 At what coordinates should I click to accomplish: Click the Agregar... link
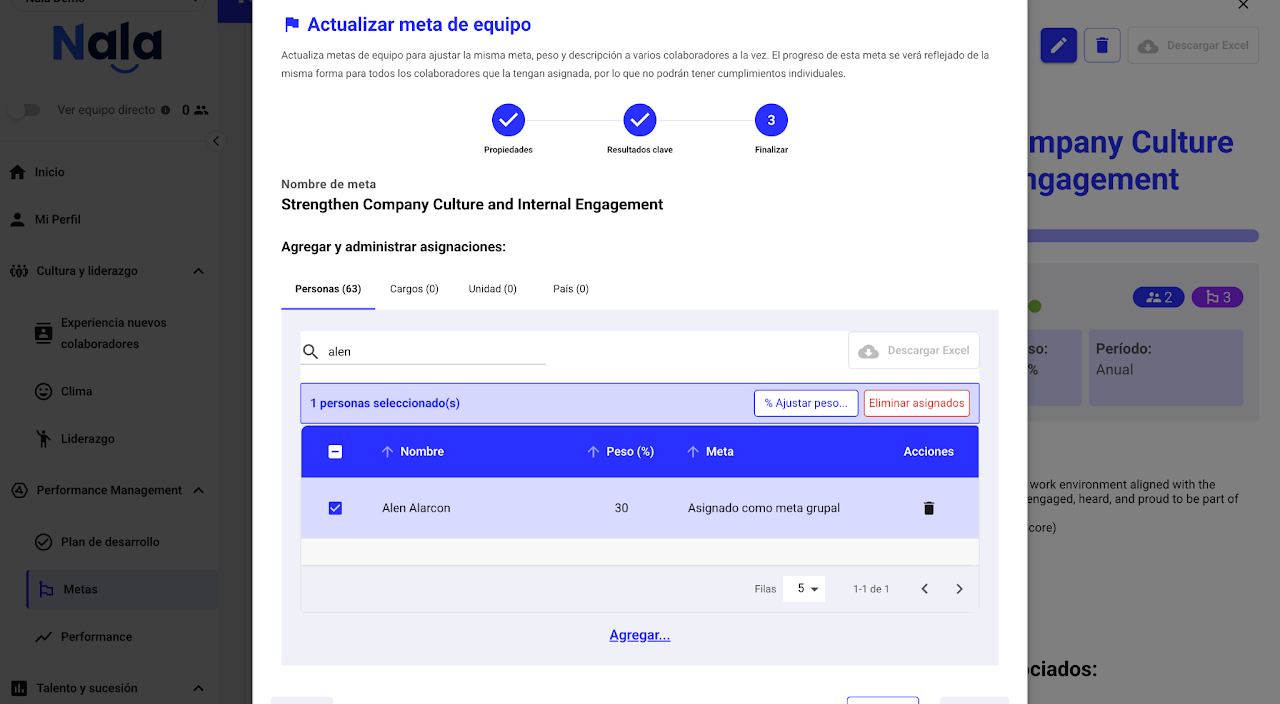coord(639,635)
